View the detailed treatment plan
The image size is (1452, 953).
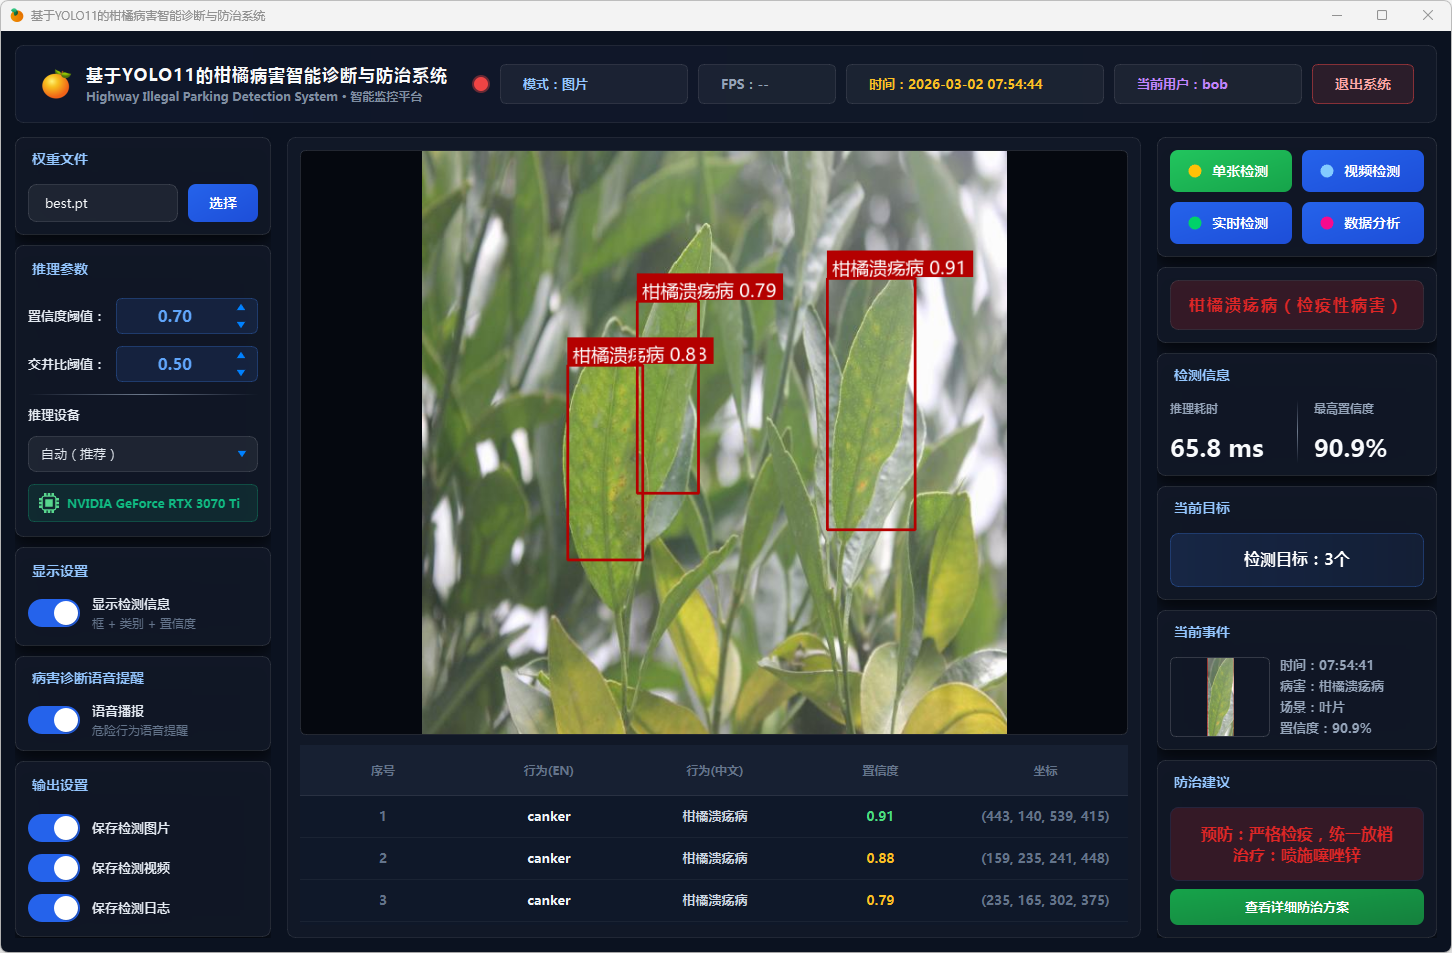pyautogui.click(x=1296, y=907)
